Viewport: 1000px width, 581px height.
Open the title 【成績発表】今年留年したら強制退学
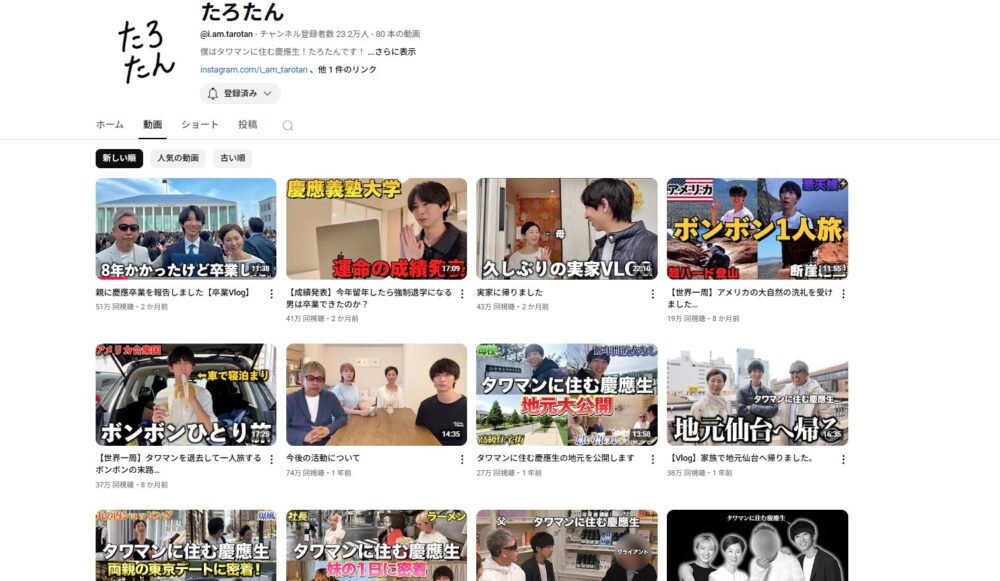point(369,298)
